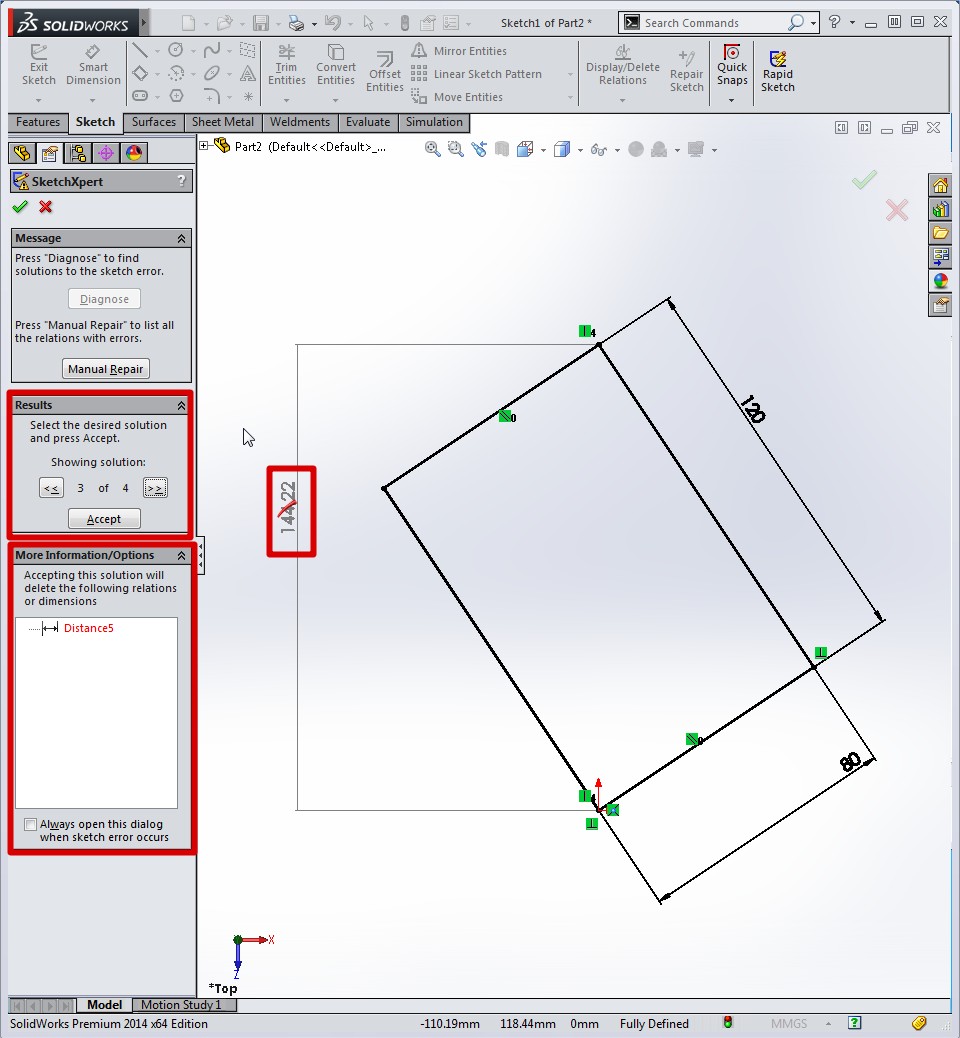
Task: Cancel SketchXpert with the red X
Action: 45,207
